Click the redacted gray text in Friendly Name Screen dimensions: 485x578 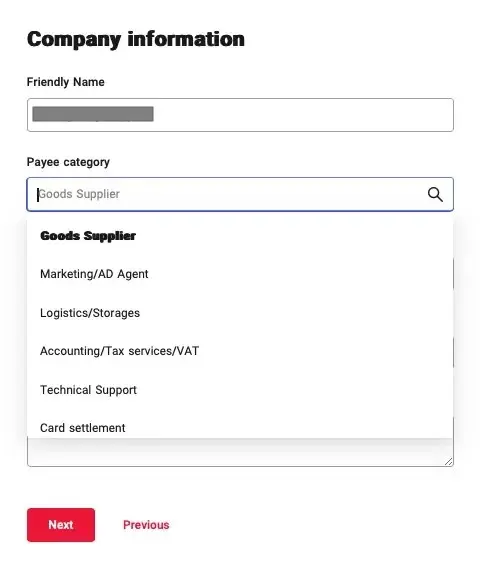(x=93, y=114)
